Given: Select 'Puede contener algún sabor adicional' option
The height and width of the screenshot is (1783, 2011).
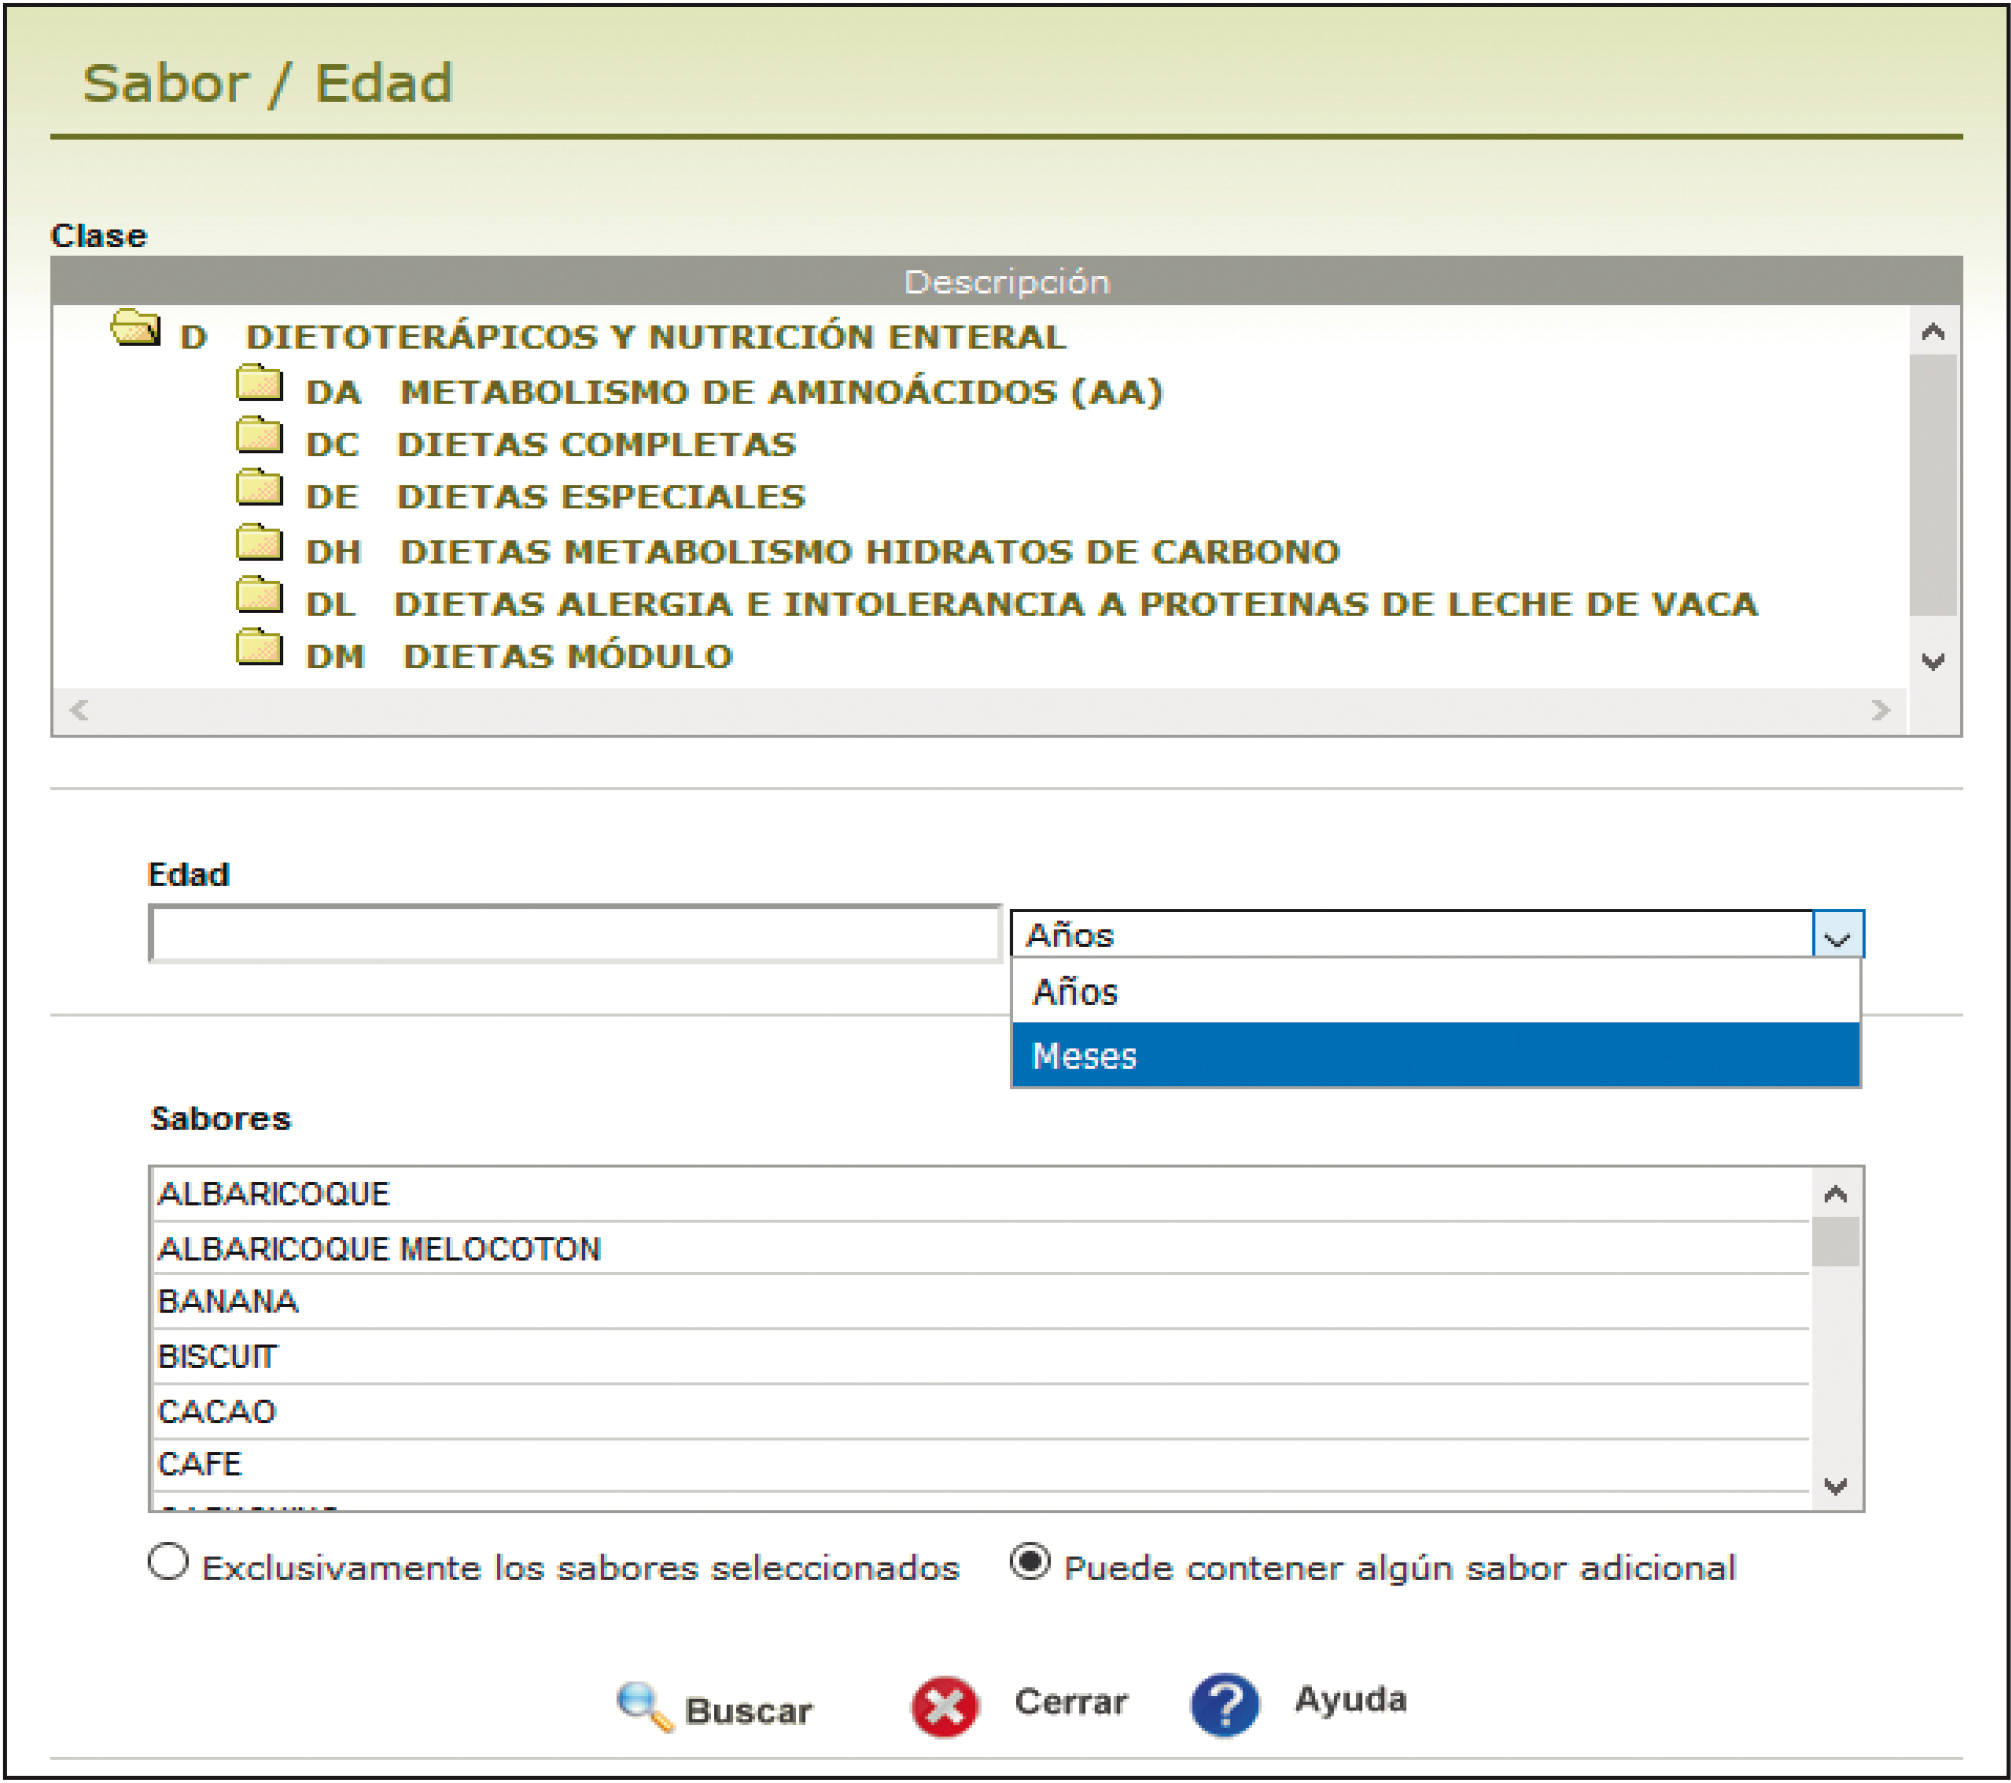Looking at the screenshot, I should point(1030,1562).
